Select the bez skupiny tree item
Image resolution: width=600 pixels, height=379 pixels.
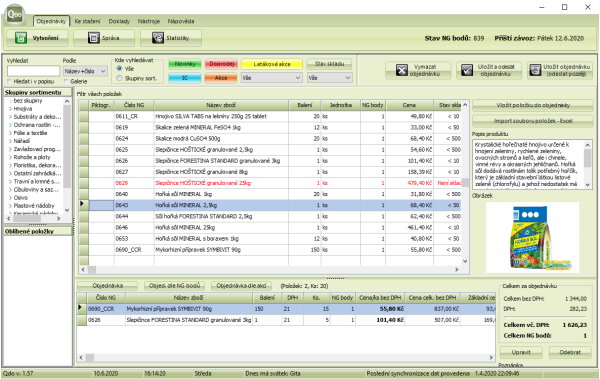(x=28, y=101)
